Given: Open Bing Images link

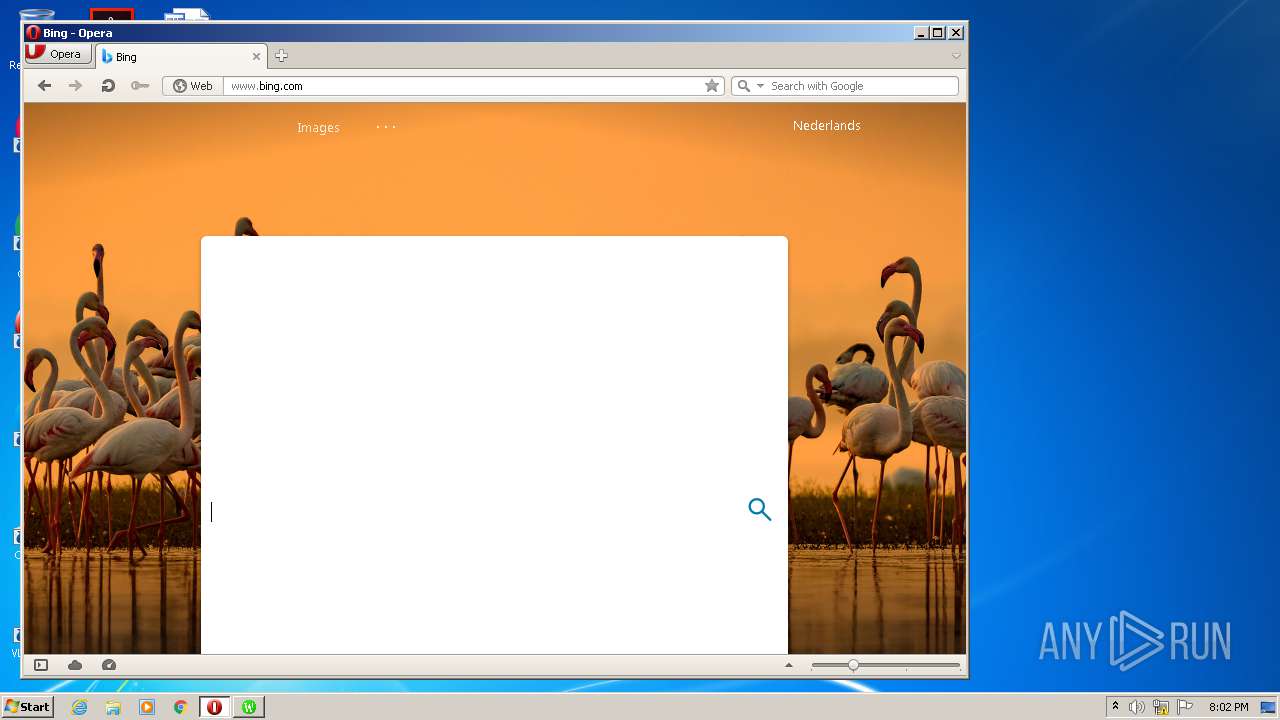Looking at the screenshot, I should 318,128.
